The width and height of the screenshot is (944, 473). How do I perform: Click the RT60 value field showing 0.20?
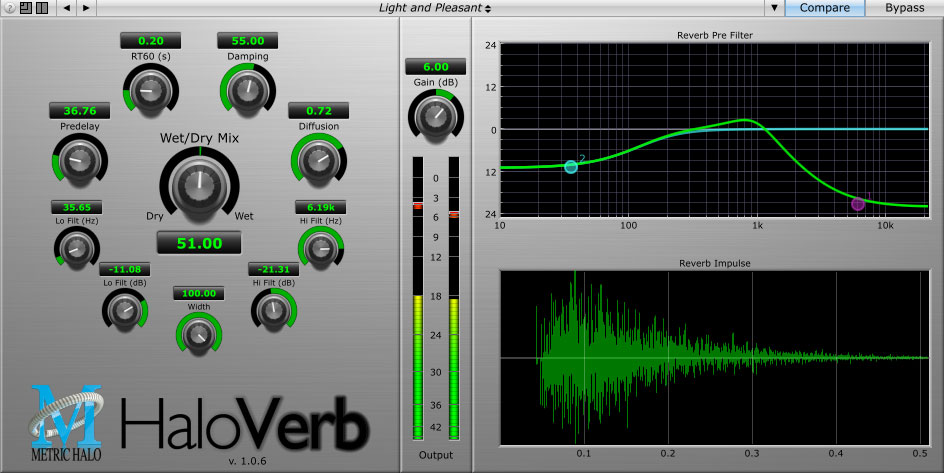[x=150, y=41]
